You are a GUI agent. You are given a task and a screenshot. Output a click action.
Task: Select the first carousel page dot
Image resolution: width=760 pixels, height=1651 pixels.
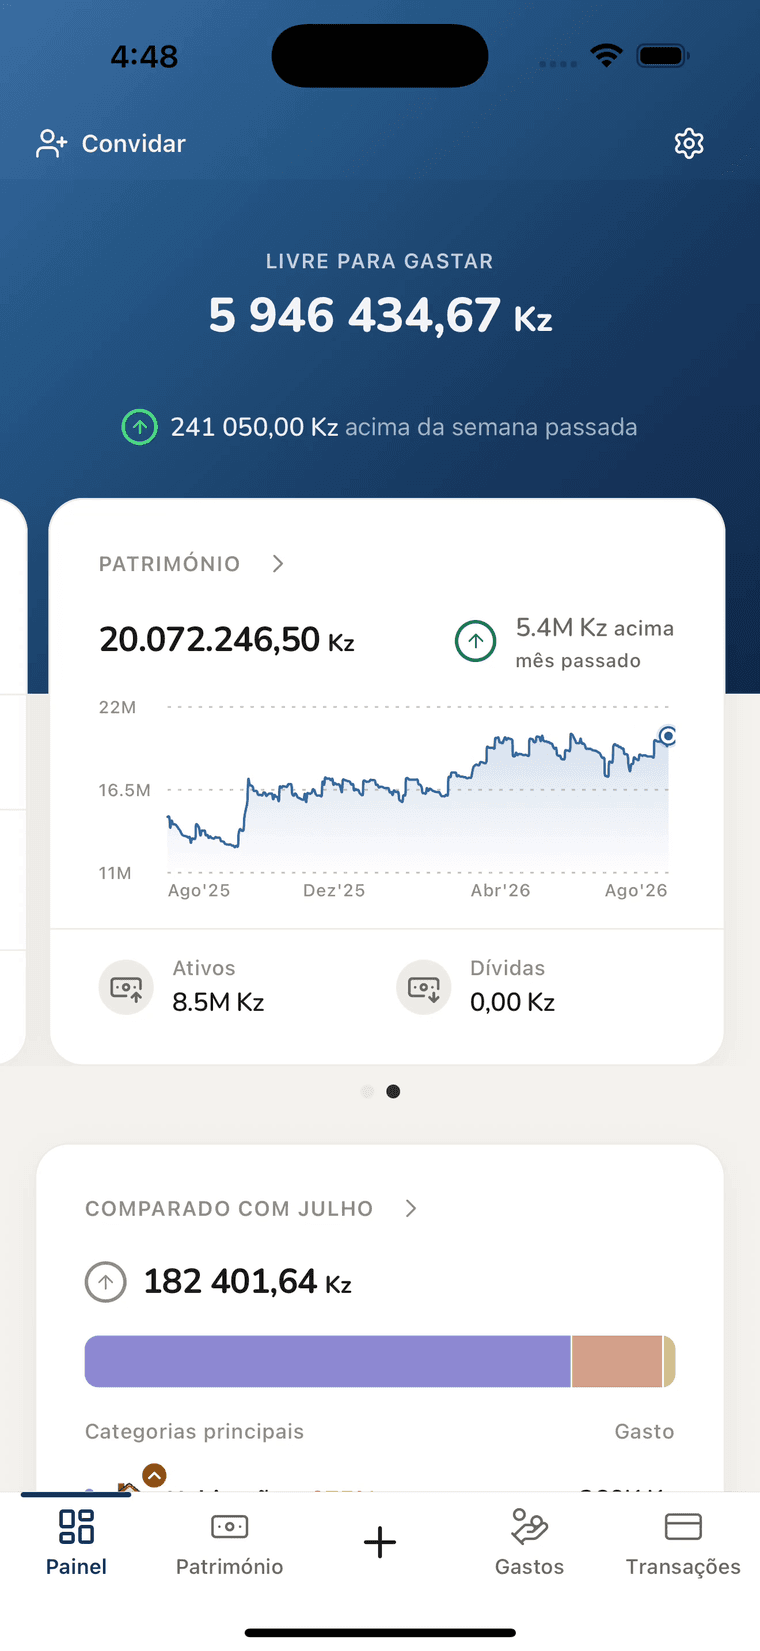tap(367, 1091)
